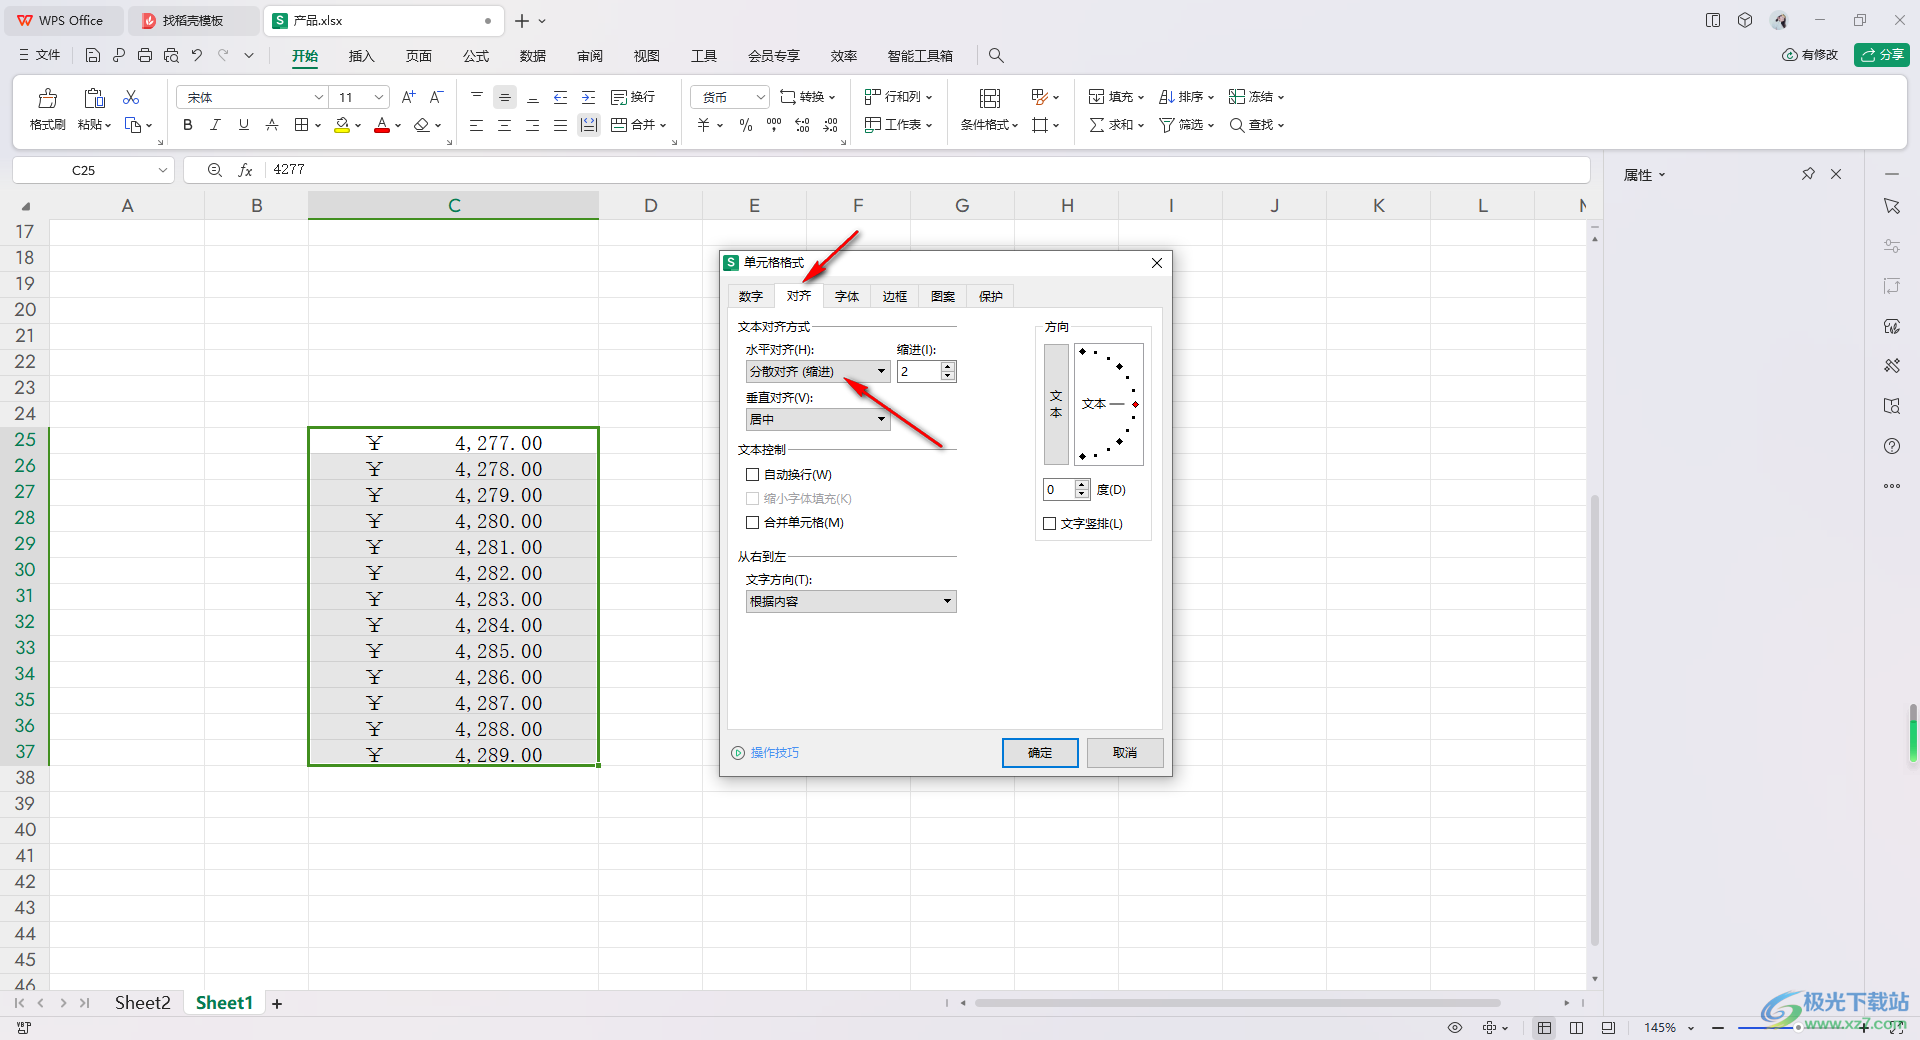Open the number format dropdown (货币)

729,97
